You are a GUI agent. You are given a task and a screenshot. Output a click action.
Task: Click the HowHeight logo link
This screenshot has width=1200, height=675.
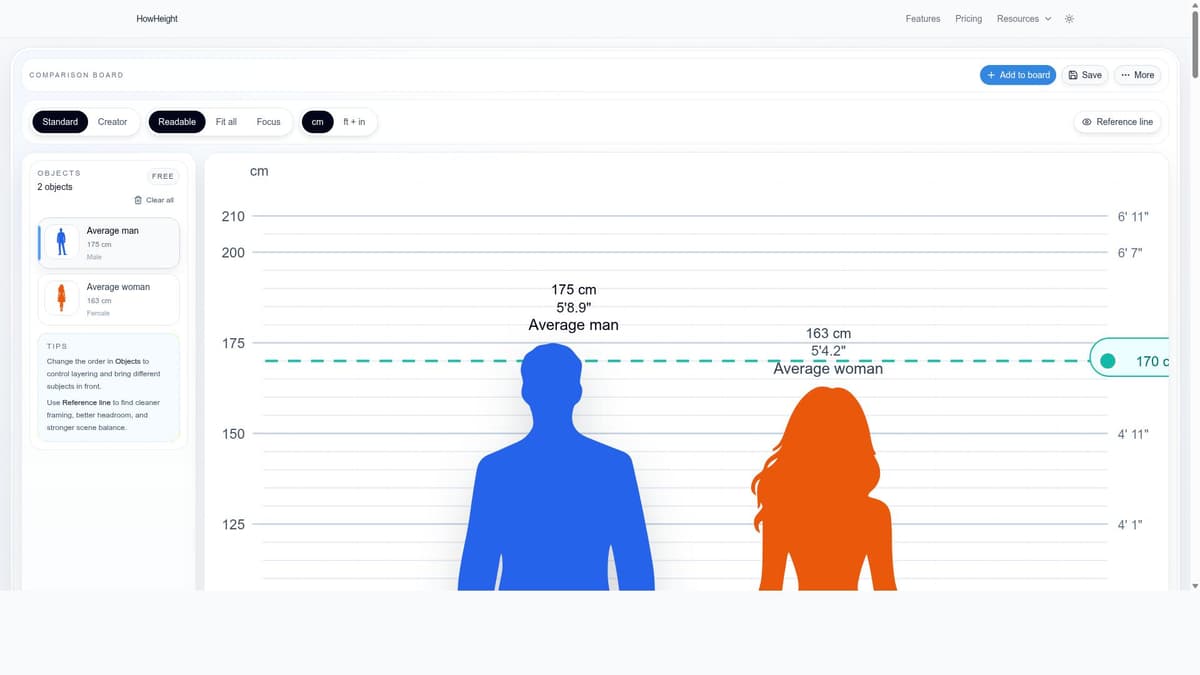157,19
